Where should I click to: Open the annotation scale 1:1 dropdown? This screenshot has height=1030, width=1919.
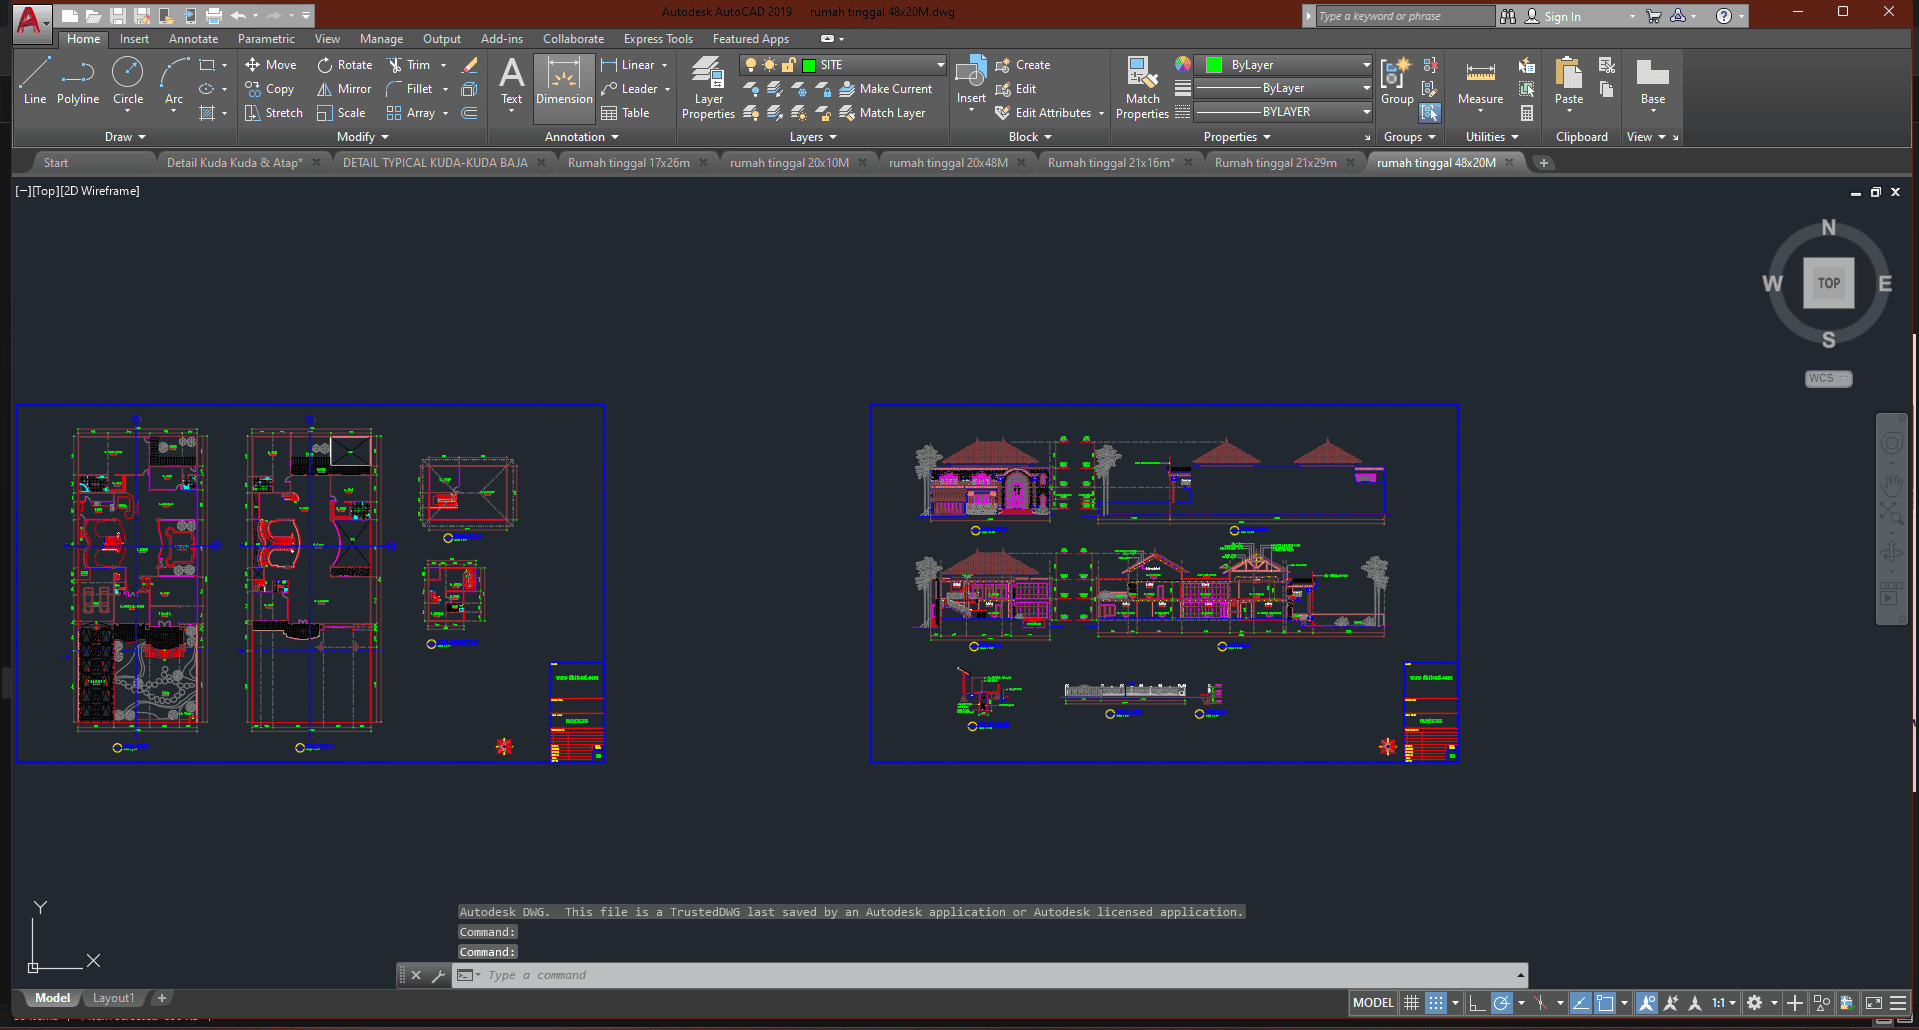click(1723, 1003)
